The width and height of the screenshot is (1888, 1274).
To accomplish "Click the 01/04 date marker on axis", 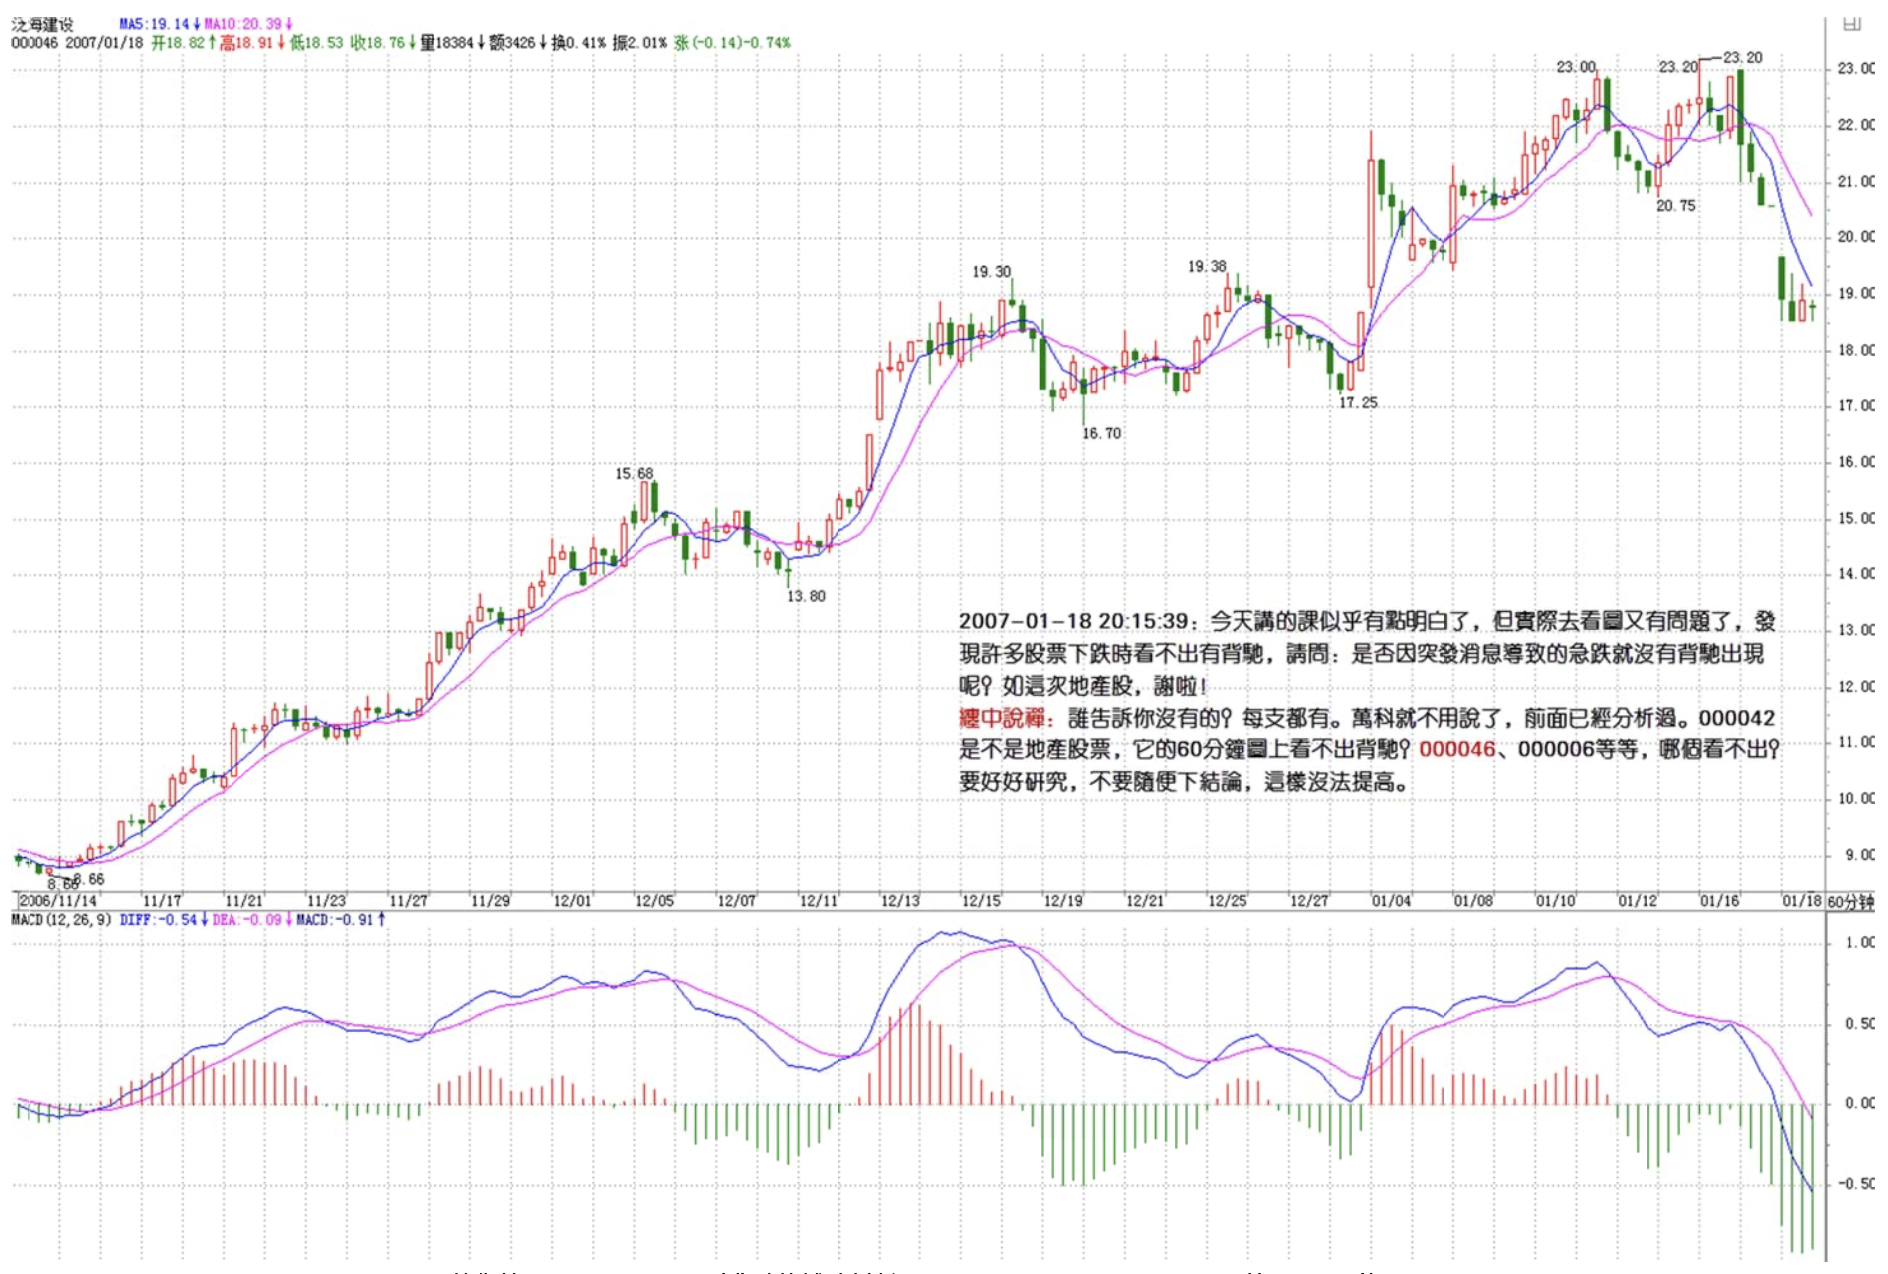I will click(x=1391, y=901).
